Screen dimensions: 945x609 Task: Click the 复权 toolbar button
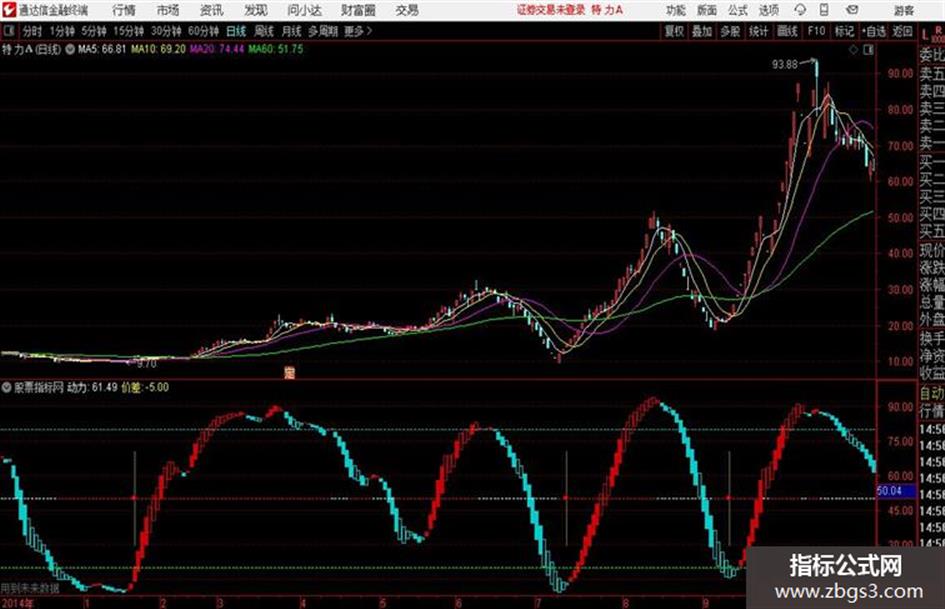click(674, 31)
